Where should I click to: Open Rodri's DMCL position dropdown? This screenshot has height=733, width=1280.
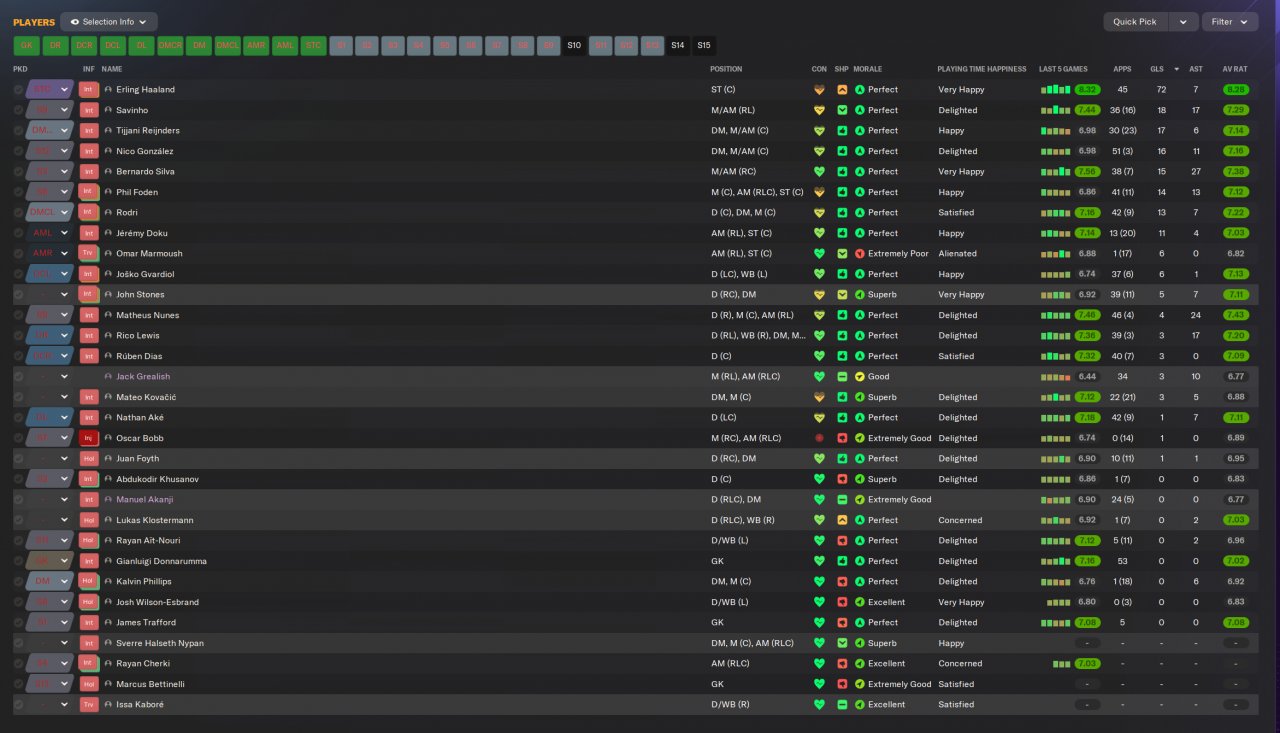click(x=50, y=213)
